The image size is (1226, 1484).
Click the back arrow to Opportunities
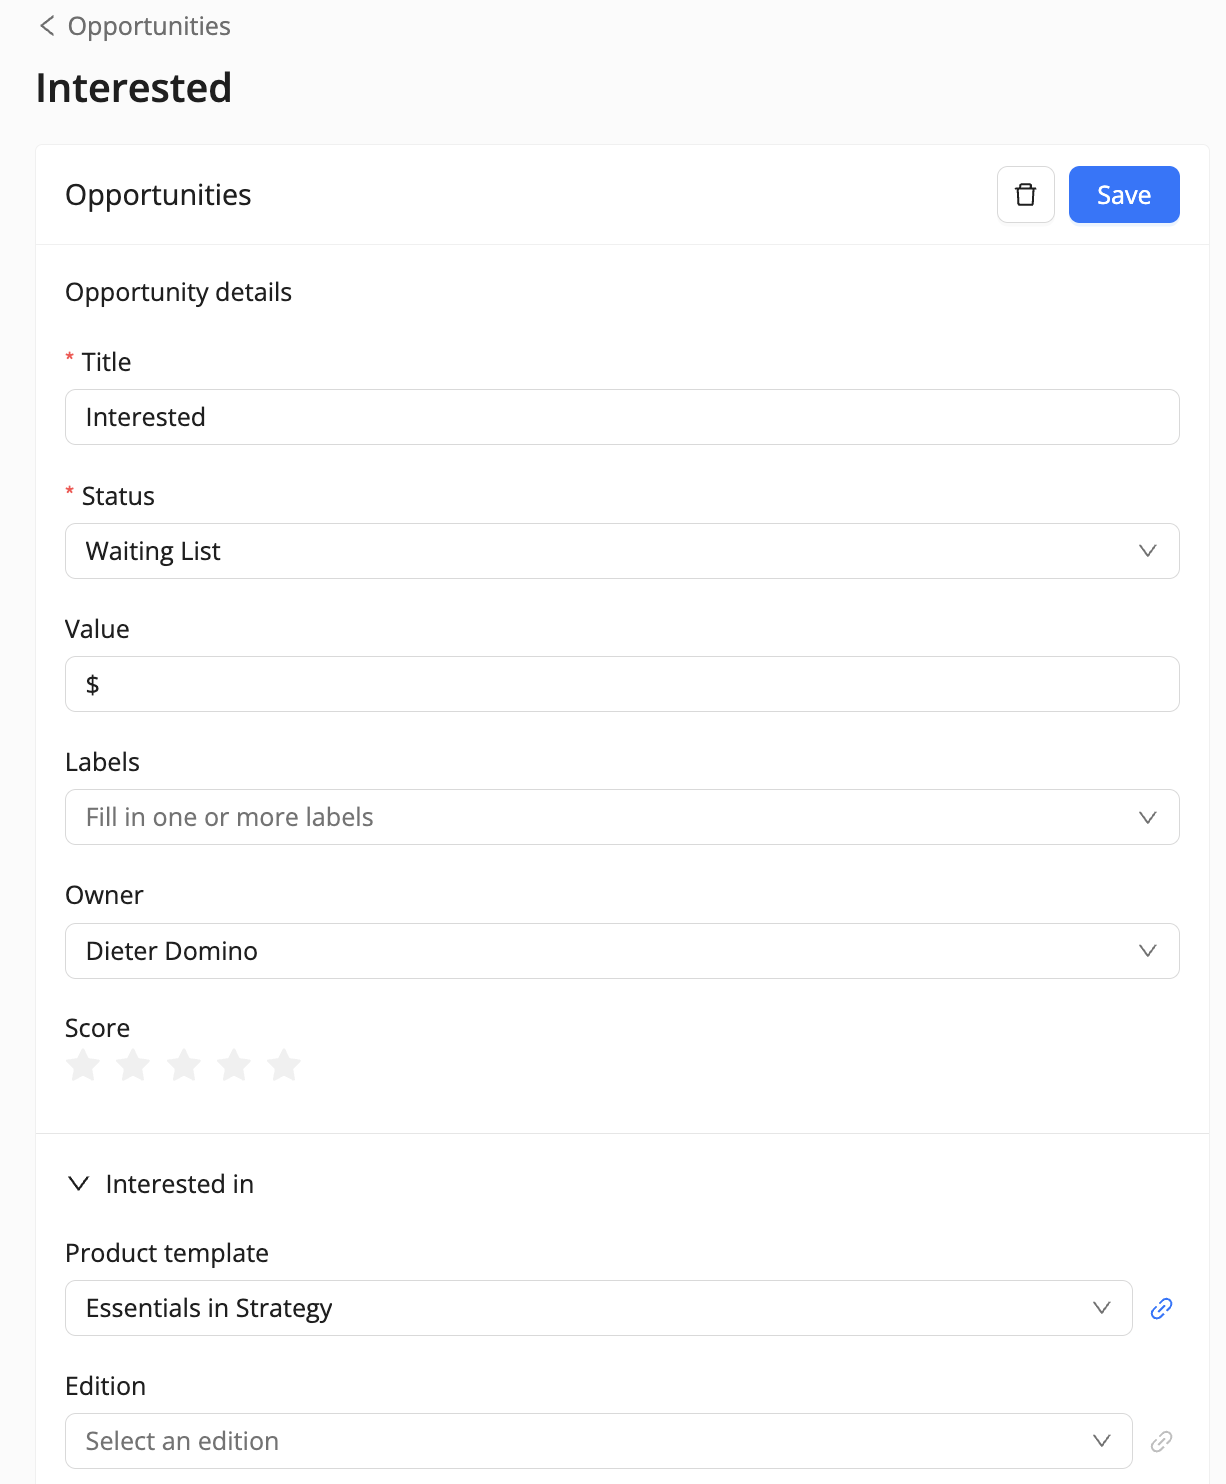coord(47,26)
